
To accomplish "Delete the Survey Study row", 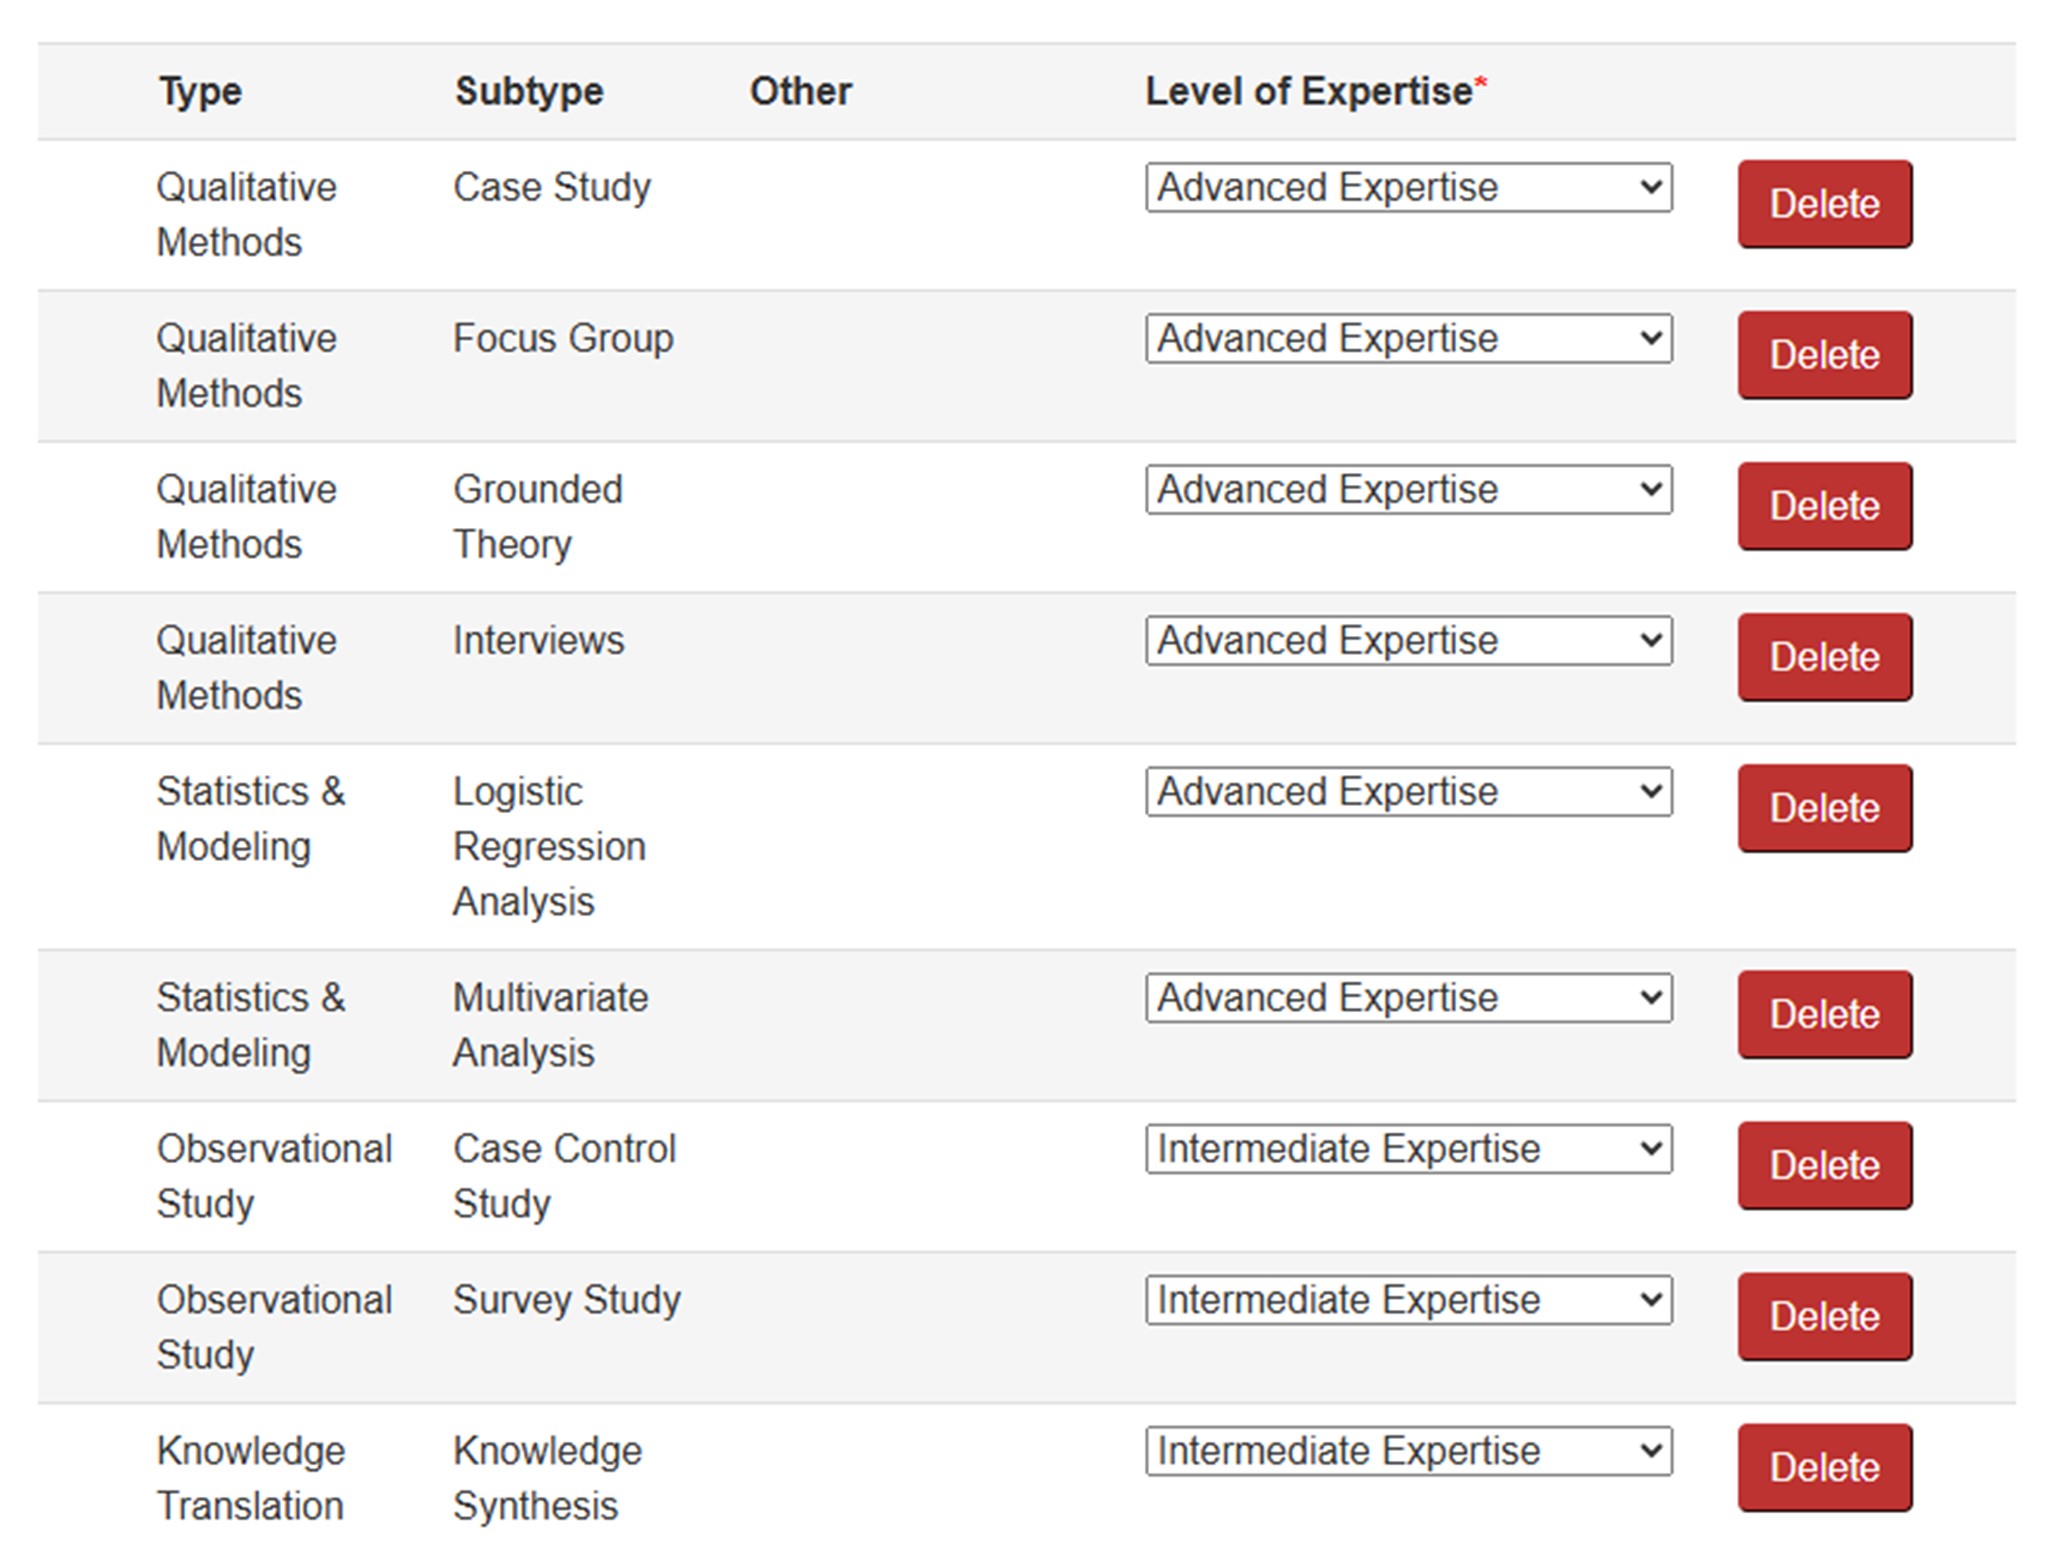I will (x=1824, y=1316).
